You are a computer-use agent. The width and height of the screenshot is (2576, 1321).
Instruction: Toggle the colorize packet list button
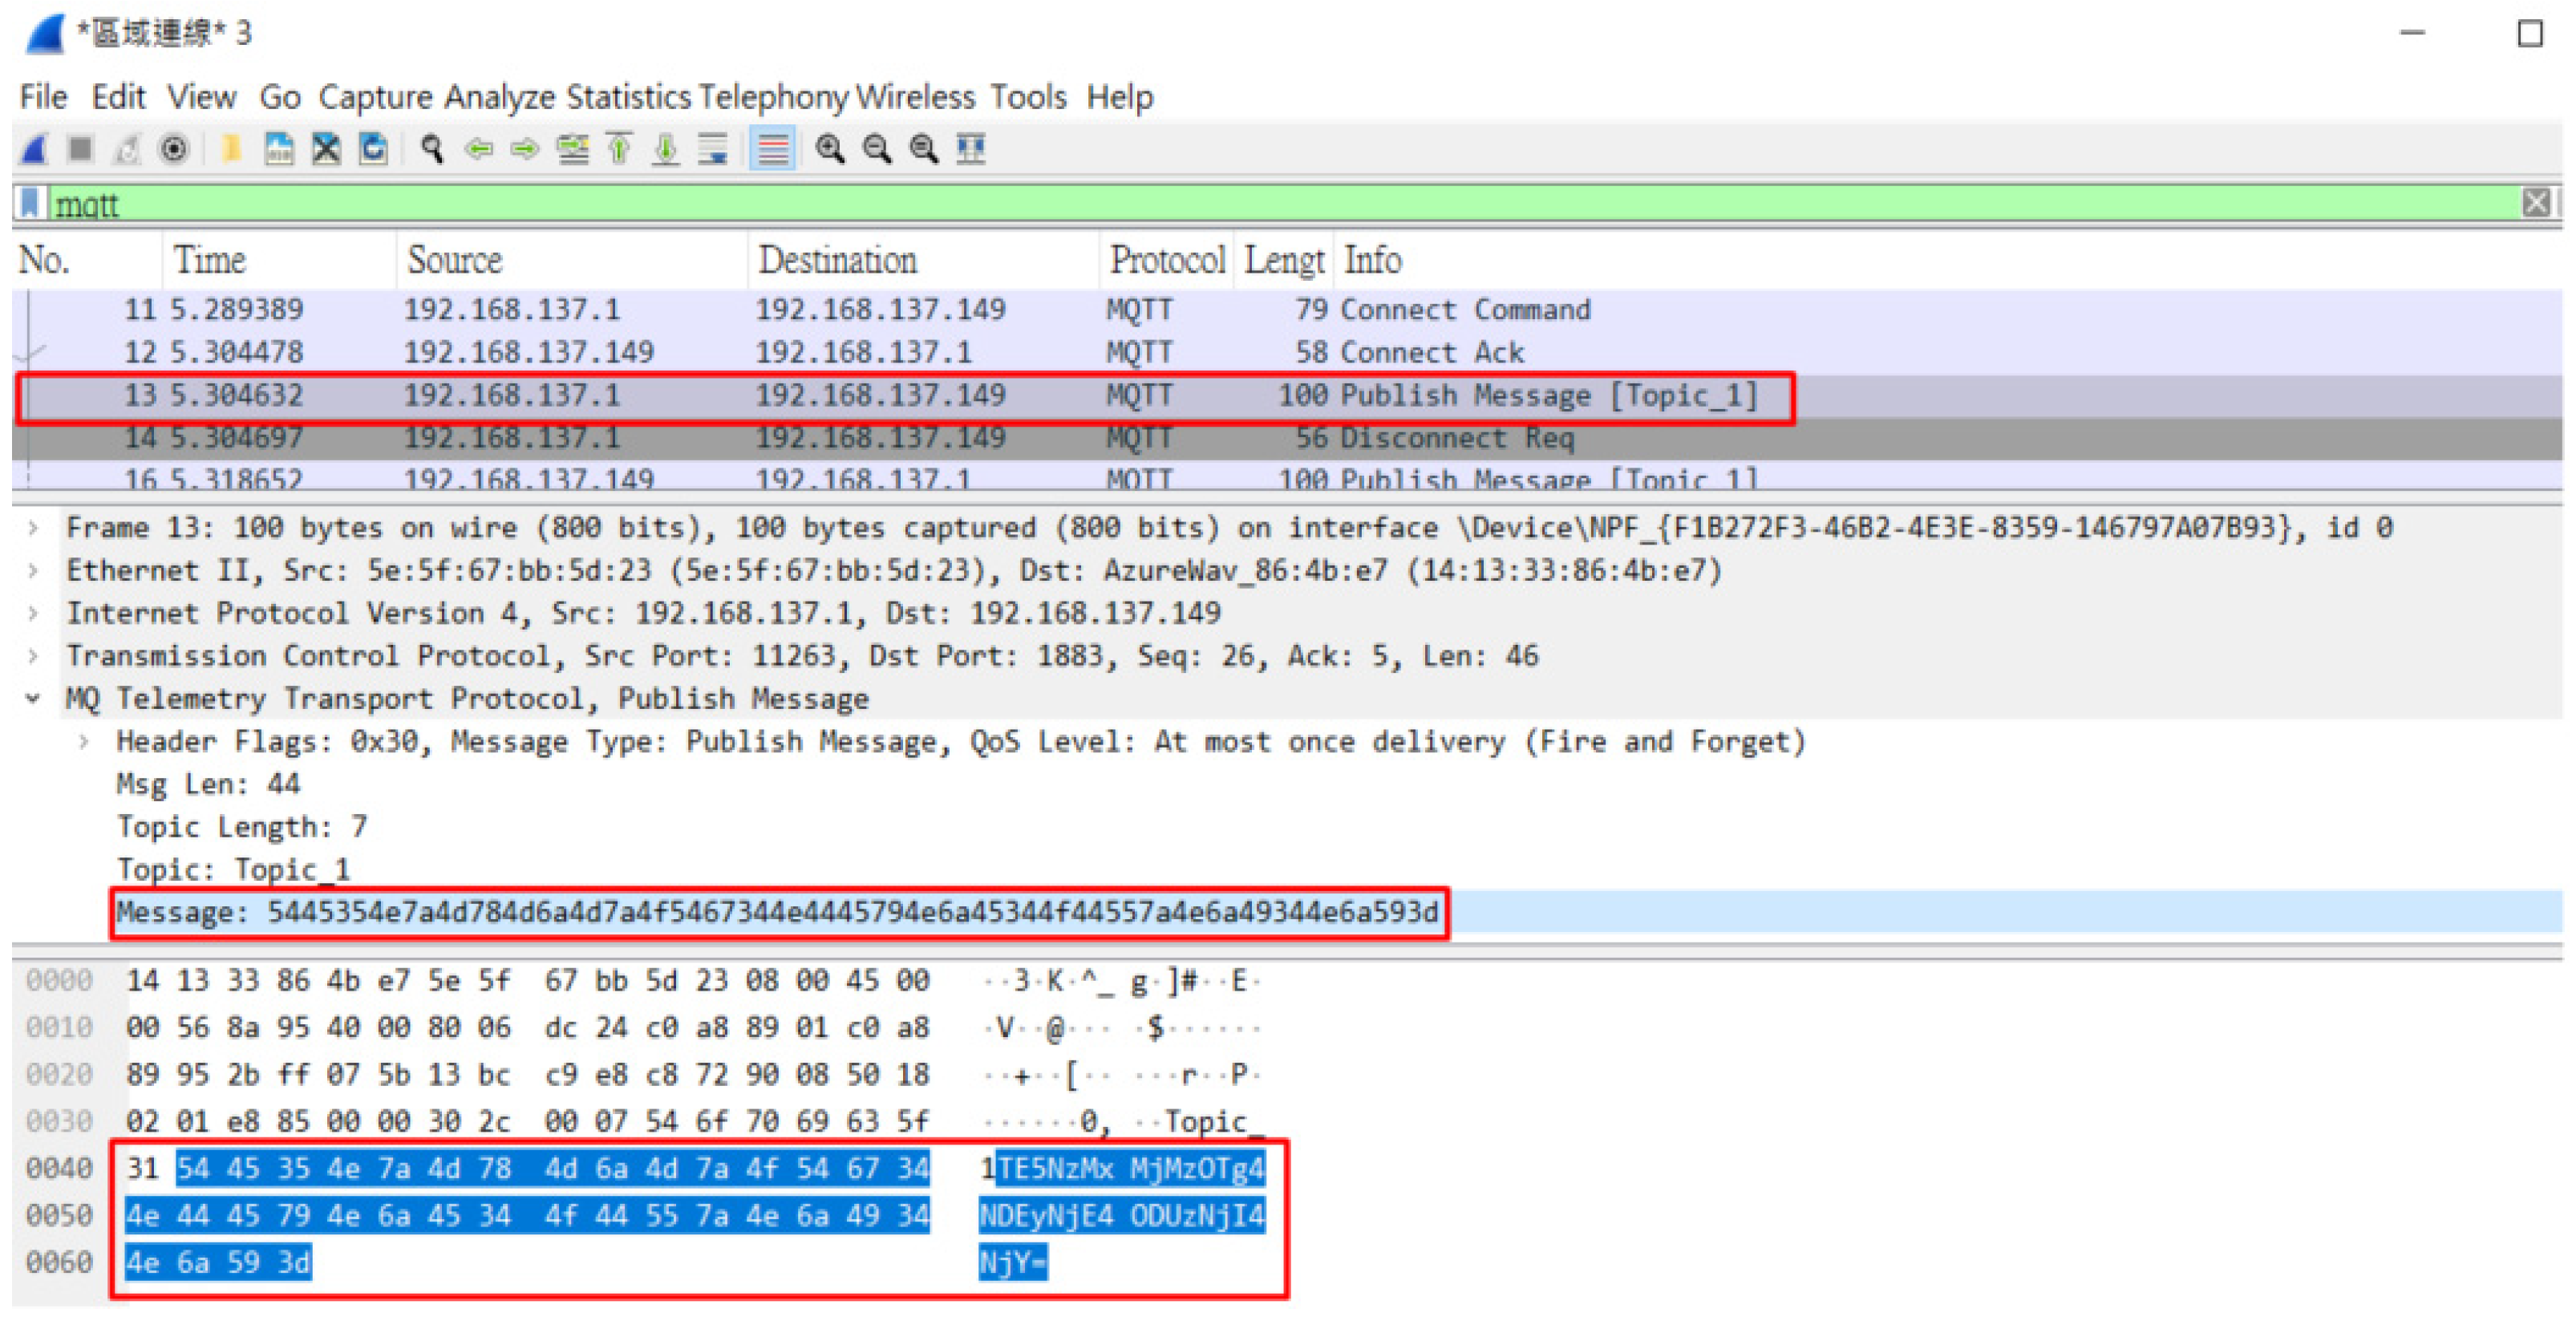(772, 149)
